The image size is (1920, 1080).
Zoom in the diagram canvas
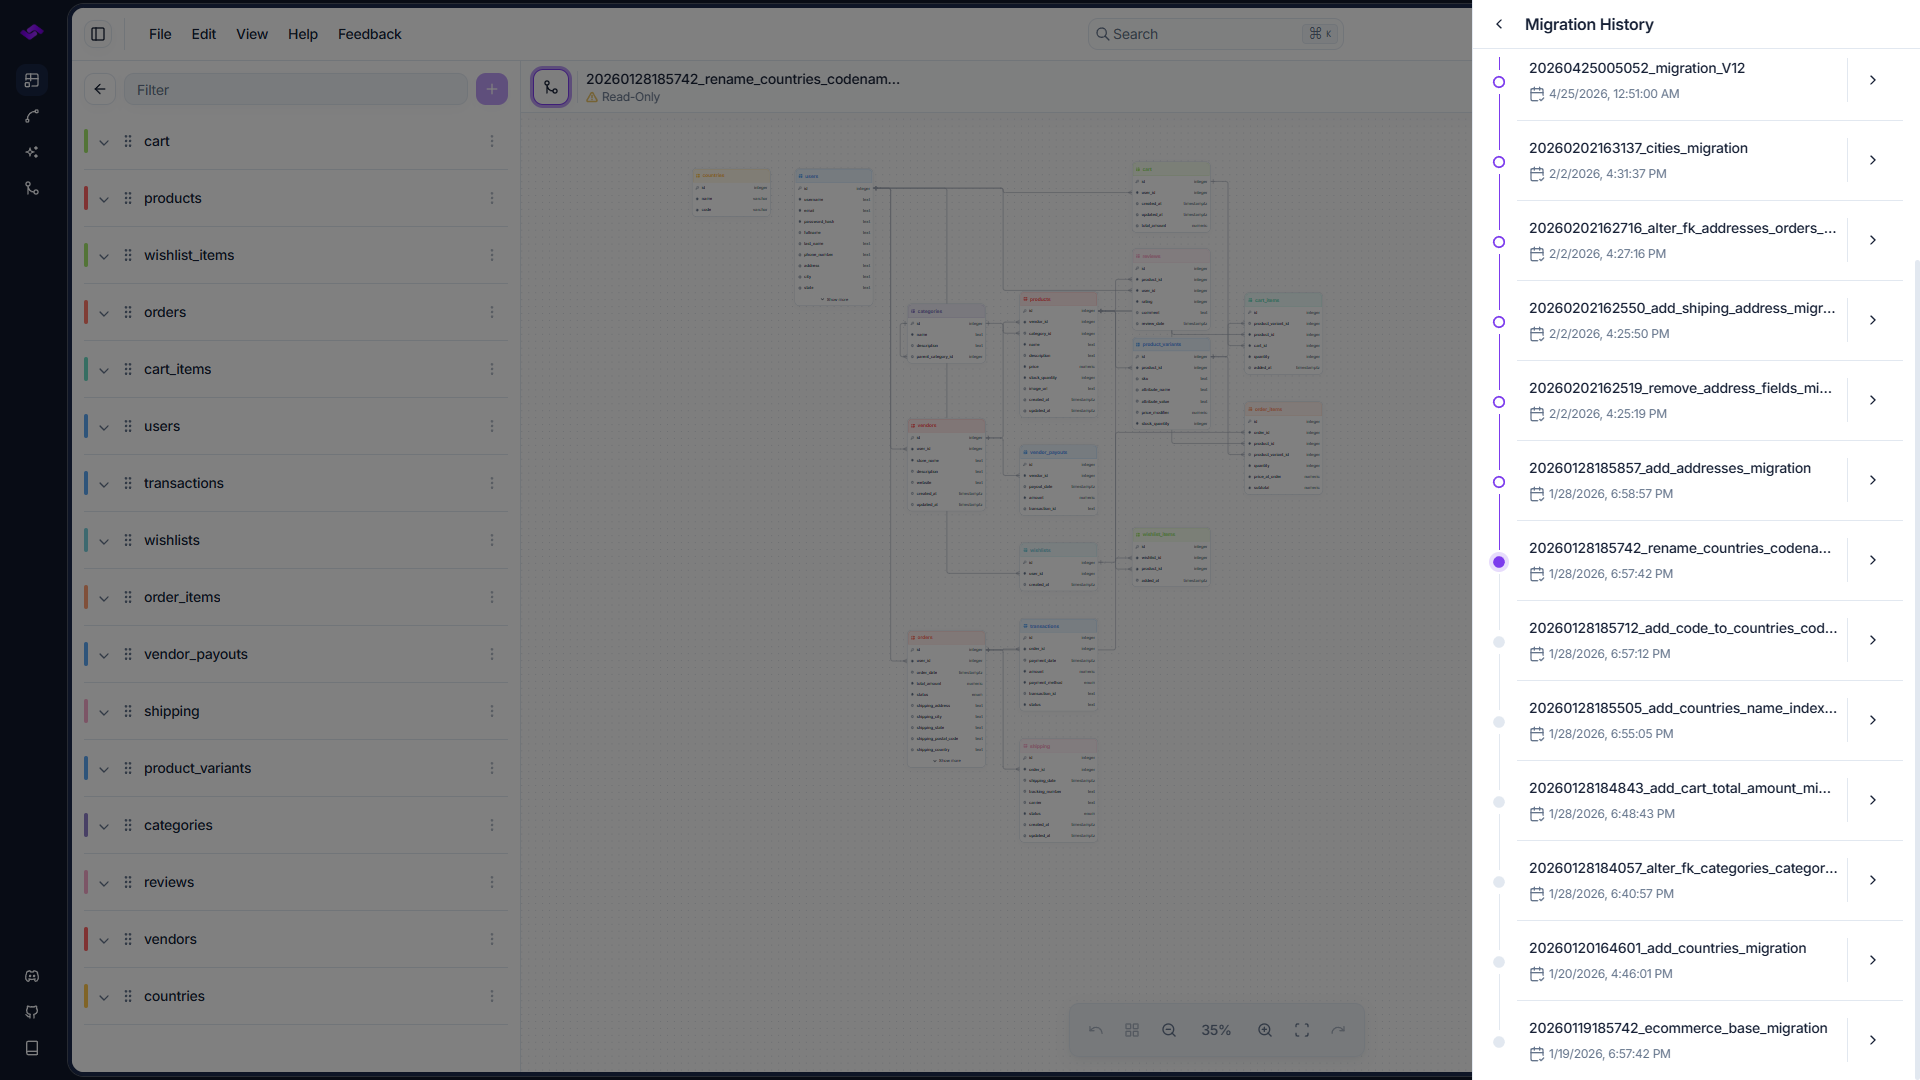pos(1265,1030)
